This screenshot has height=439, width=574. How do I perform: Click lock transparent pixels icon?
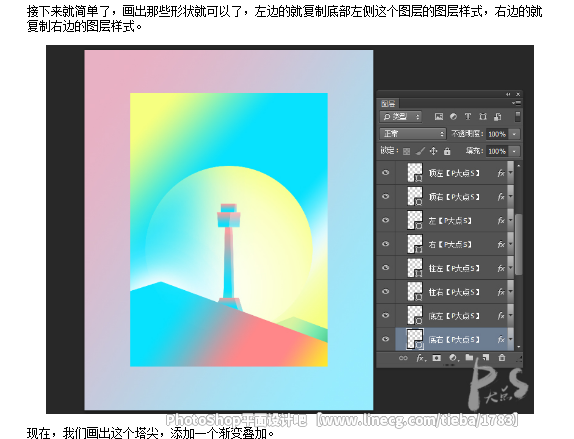[x=406, y=151]
